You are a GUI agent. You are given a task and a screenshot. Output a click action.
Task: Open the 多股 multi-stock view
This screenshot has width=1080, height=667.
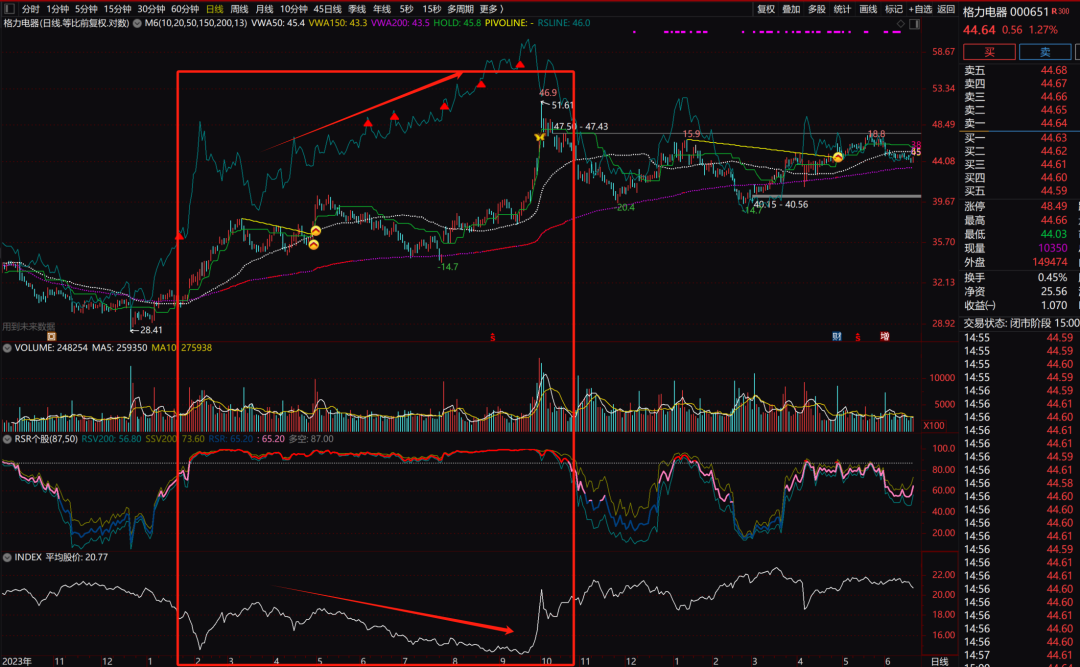pyautogui.click(x=816, y=9)
